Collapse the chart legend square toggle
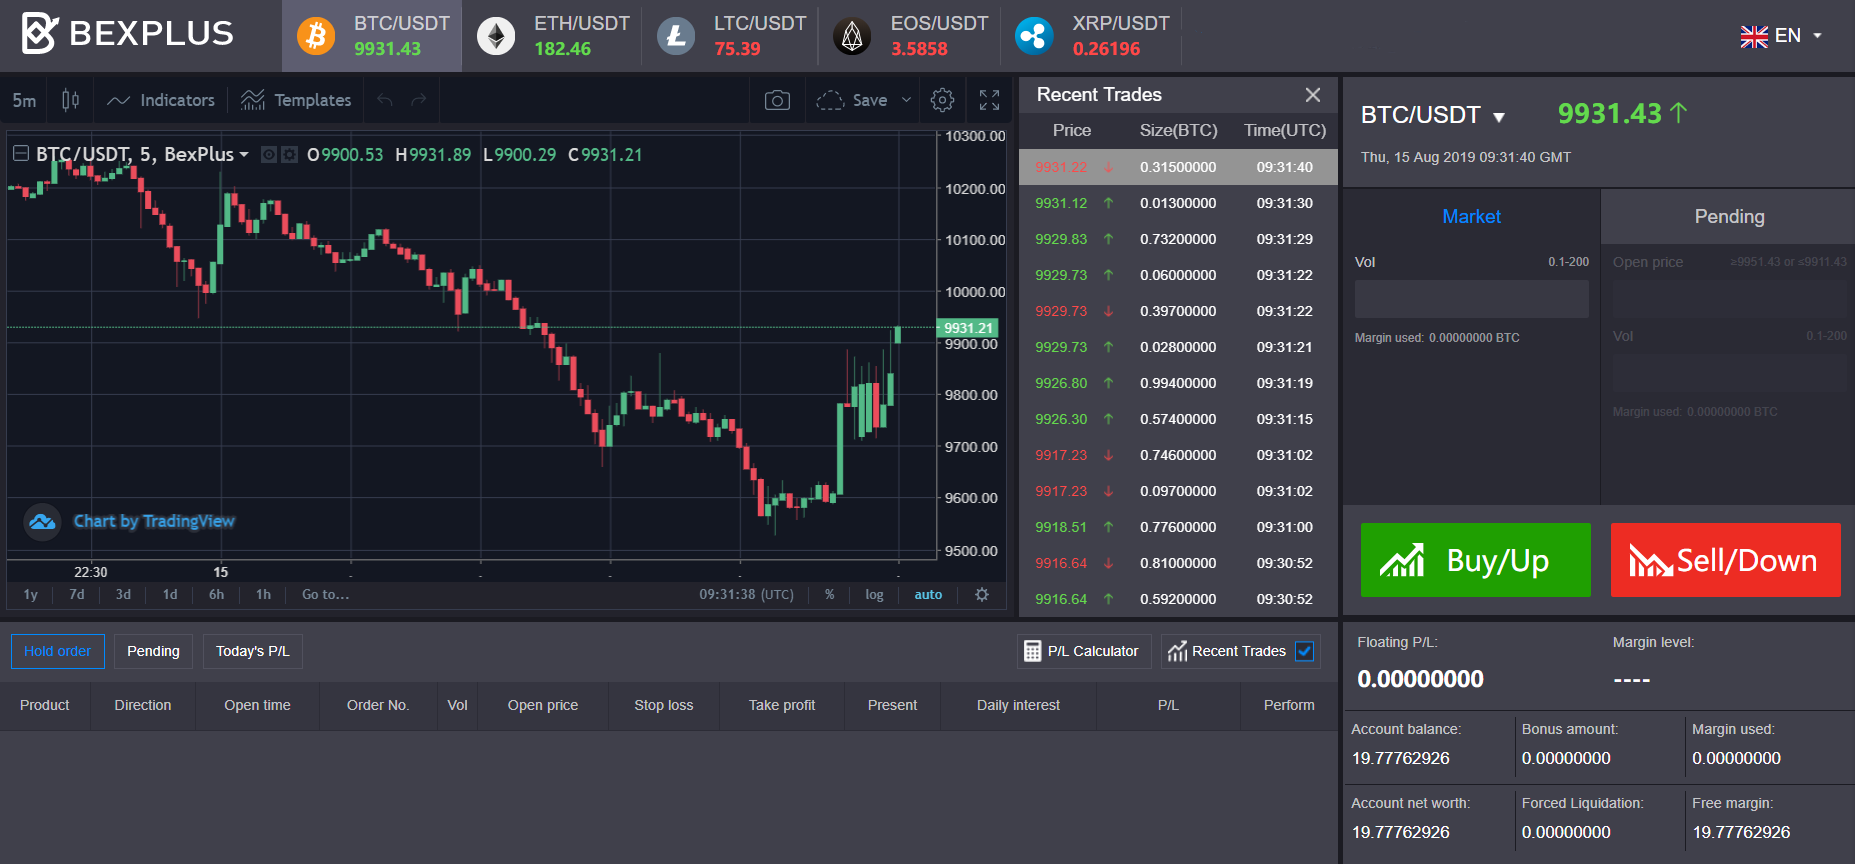The height and width of the screenshot is (864, 1855). [x=20, y=154]
